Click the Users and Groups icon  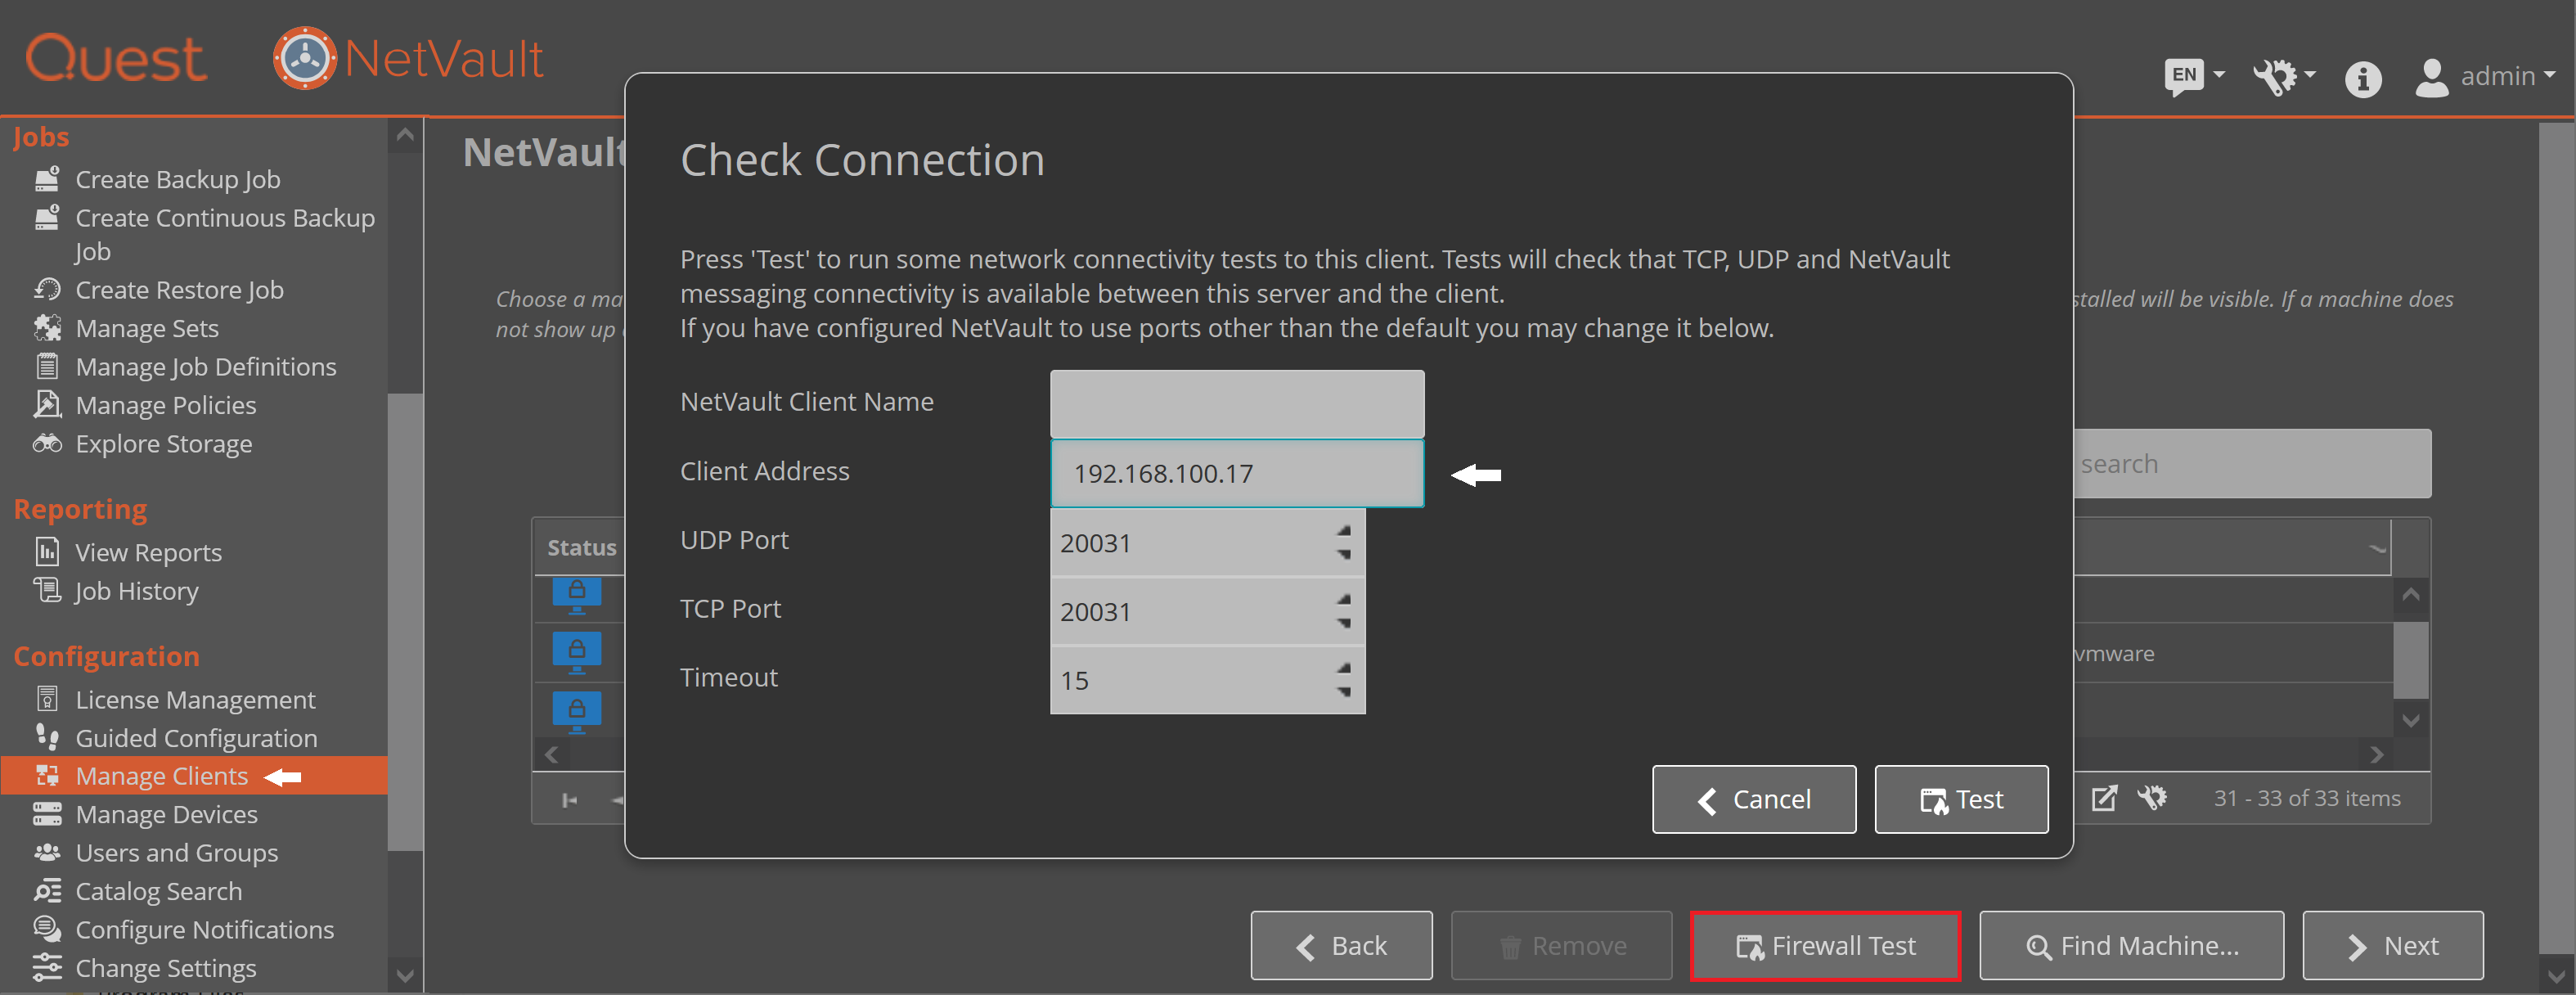(47, 852)
